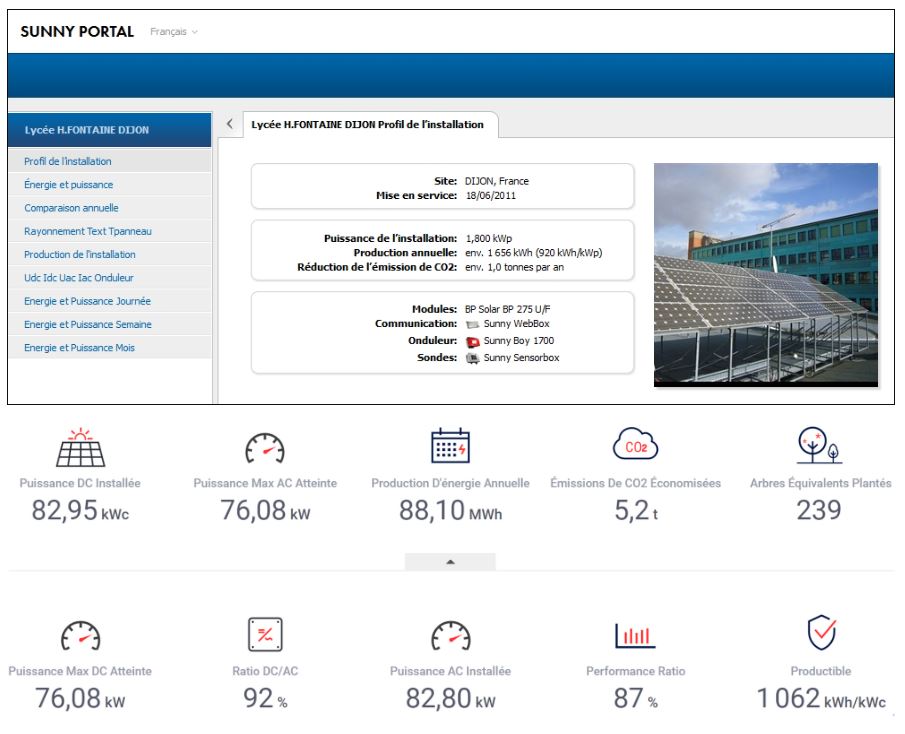Click the SUNNY PORTAL logo

(x=77, y=32)
